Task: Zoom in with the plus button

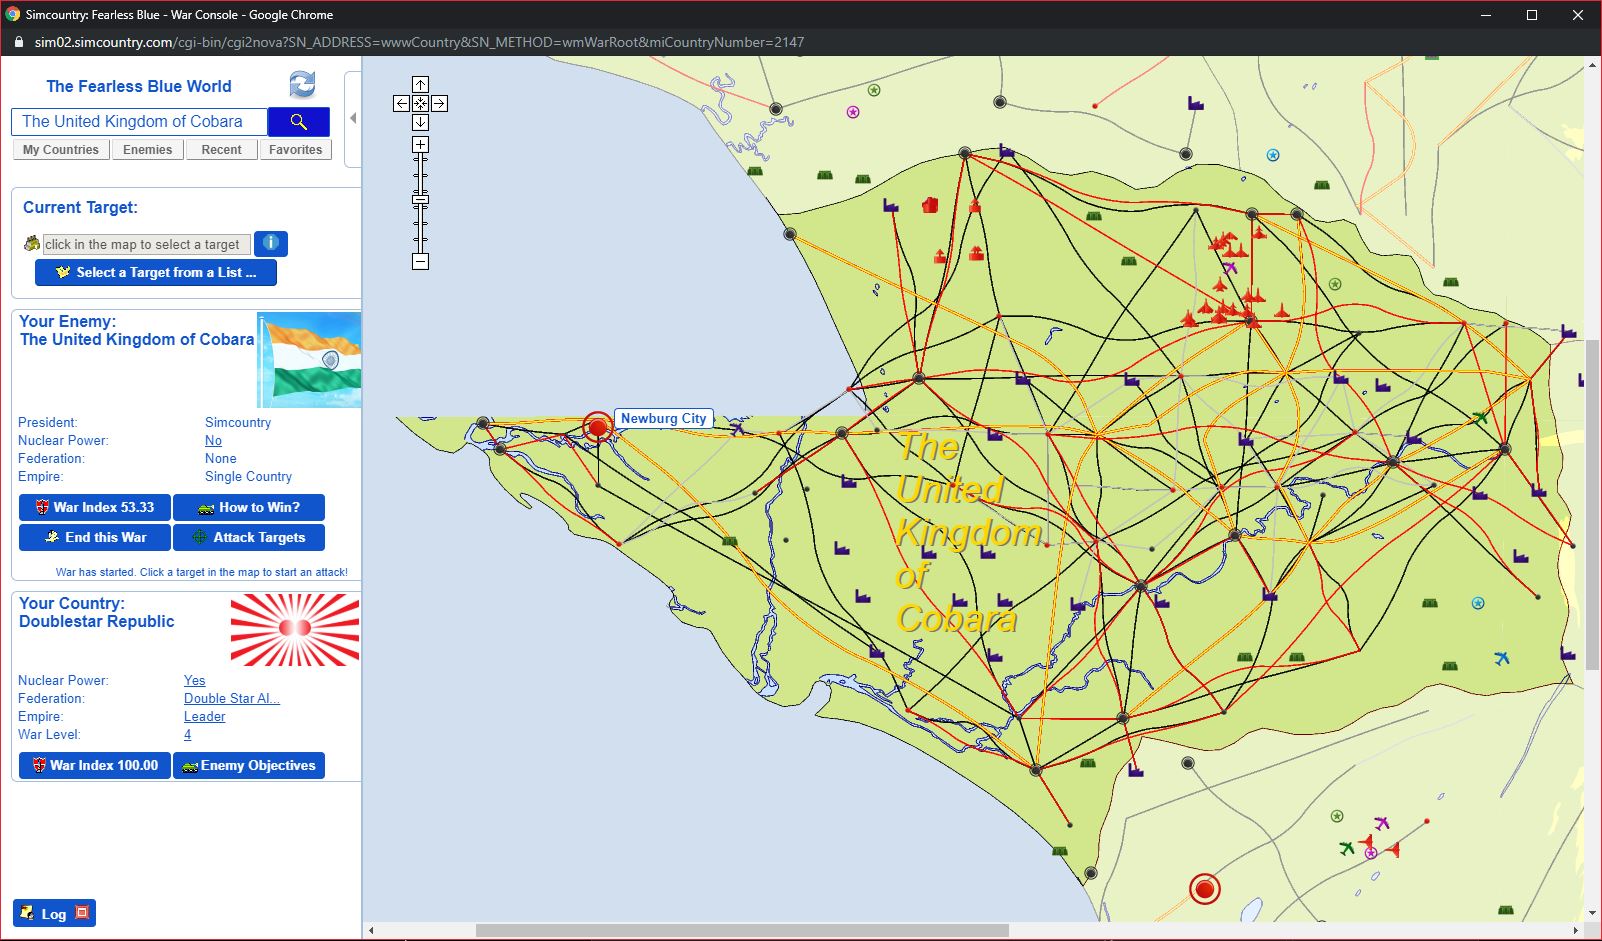Action: coord(421,145)
